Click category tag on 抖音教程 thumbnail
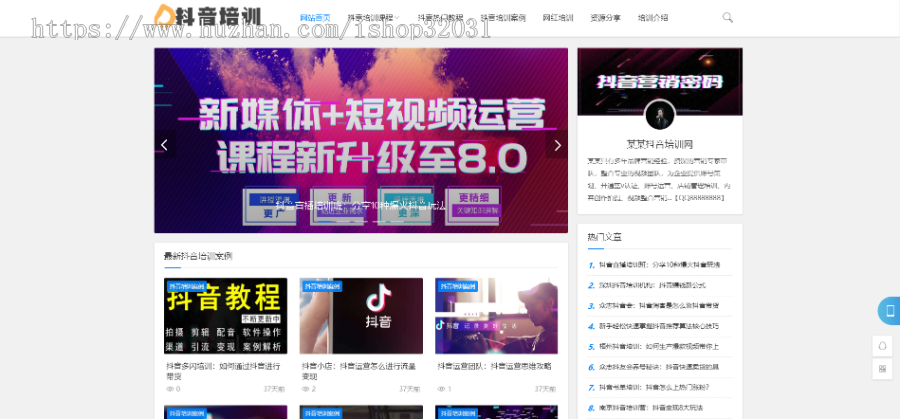 (x=187, y=286)
